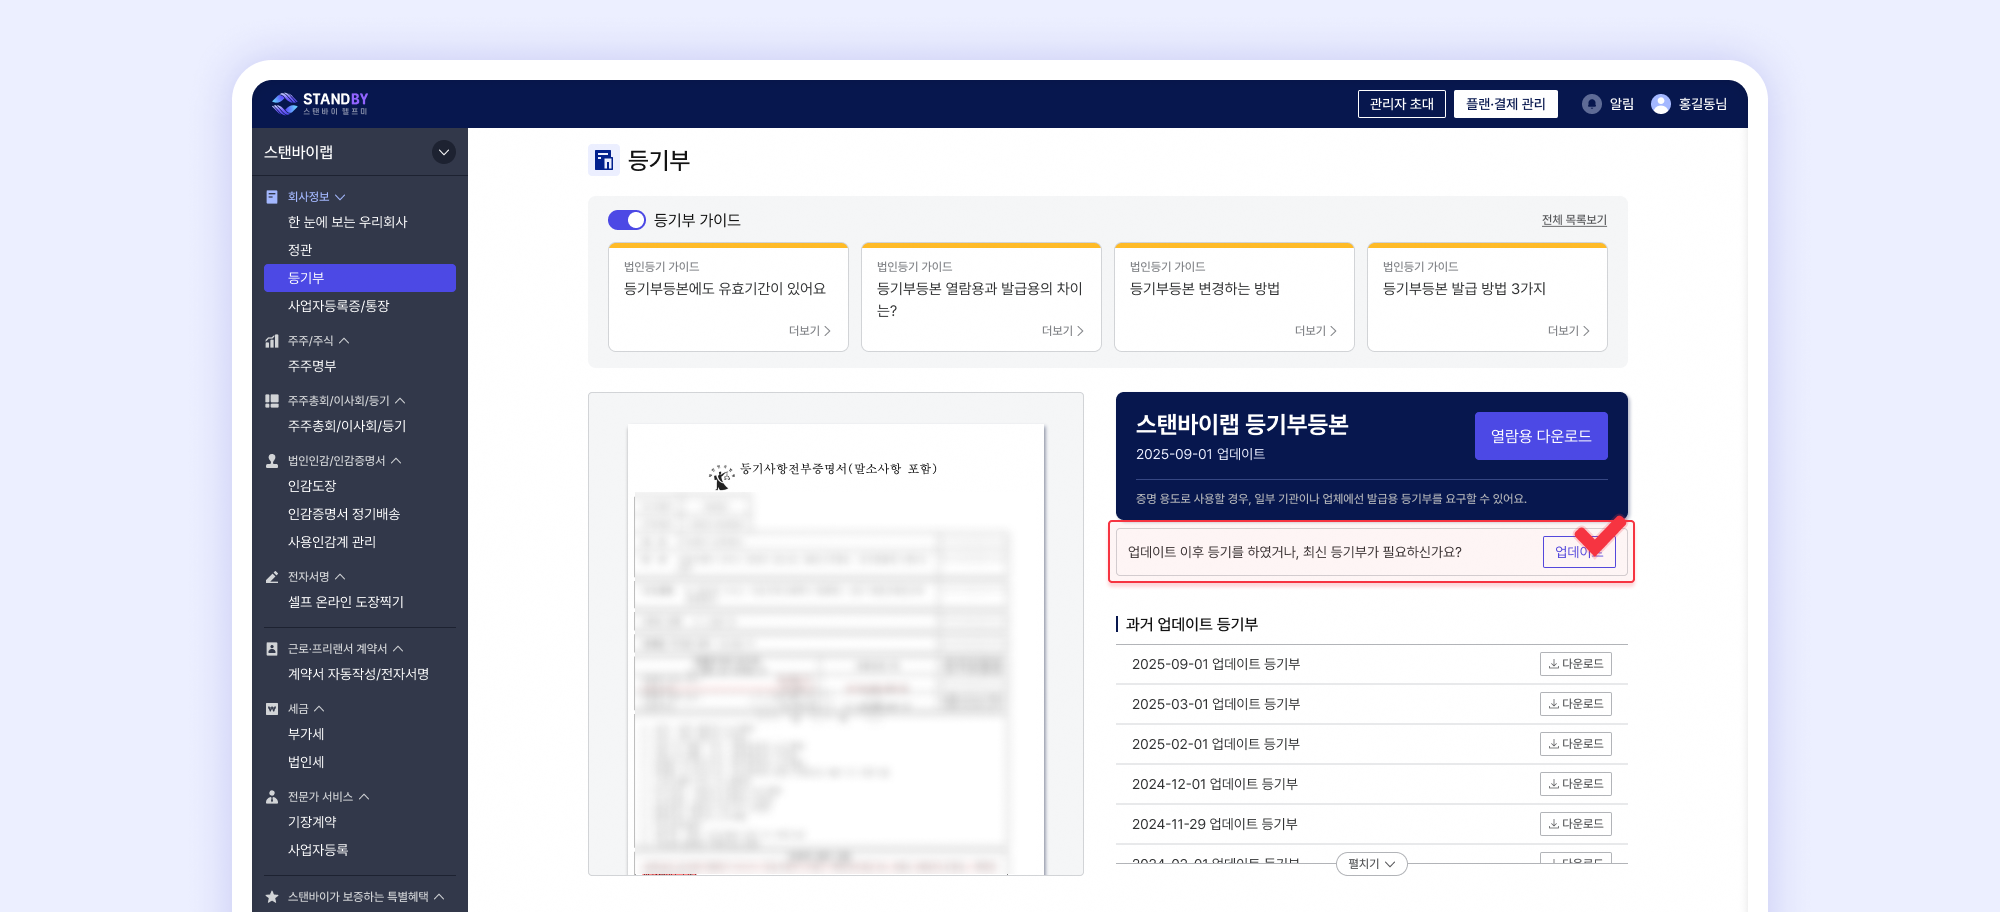Select the 등기부 menu item

[x=360, y=278]
